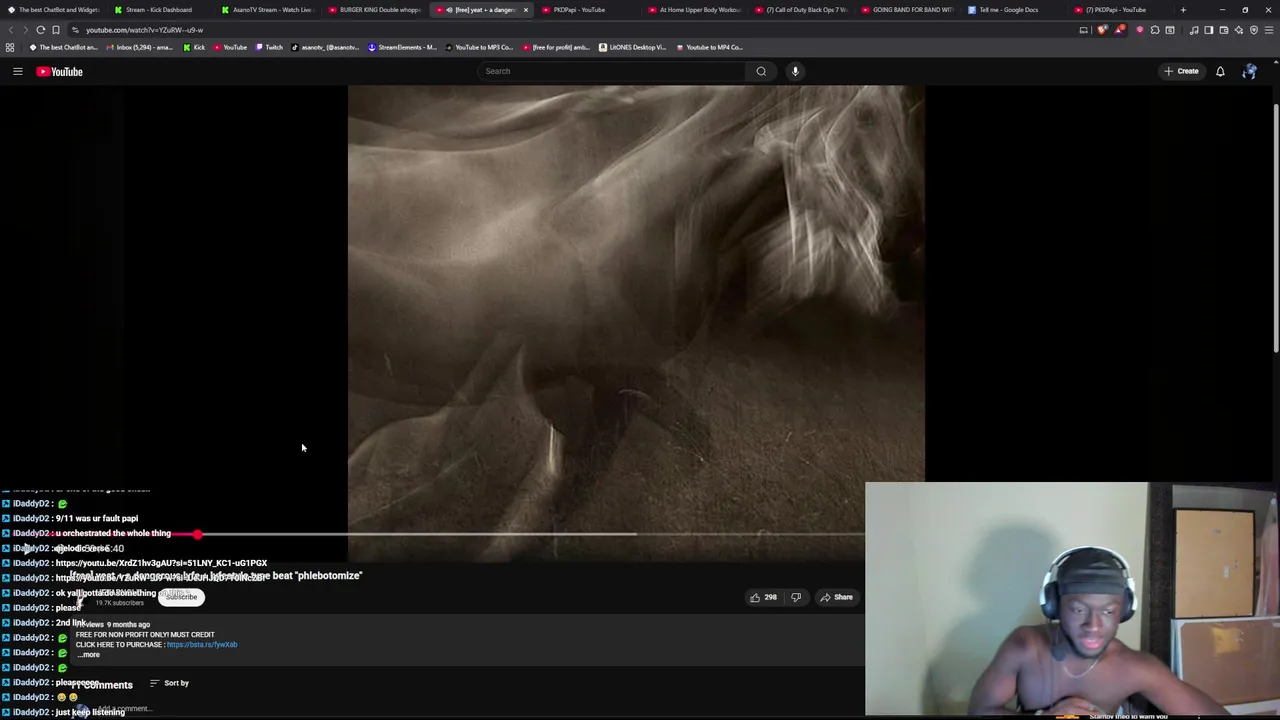Open a new browser tab
Viewport: 1280px width, 720px height.
click(1183, 10)
